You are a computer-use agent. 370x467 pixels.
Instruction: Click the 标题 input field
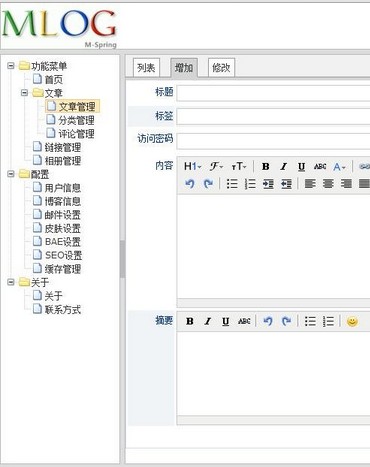click(273, 93)
